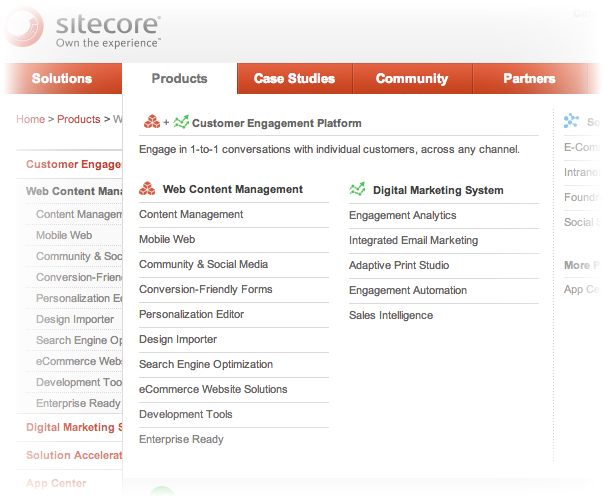Select eCommerce Website Solutions in Products menu

pos(213,389)
